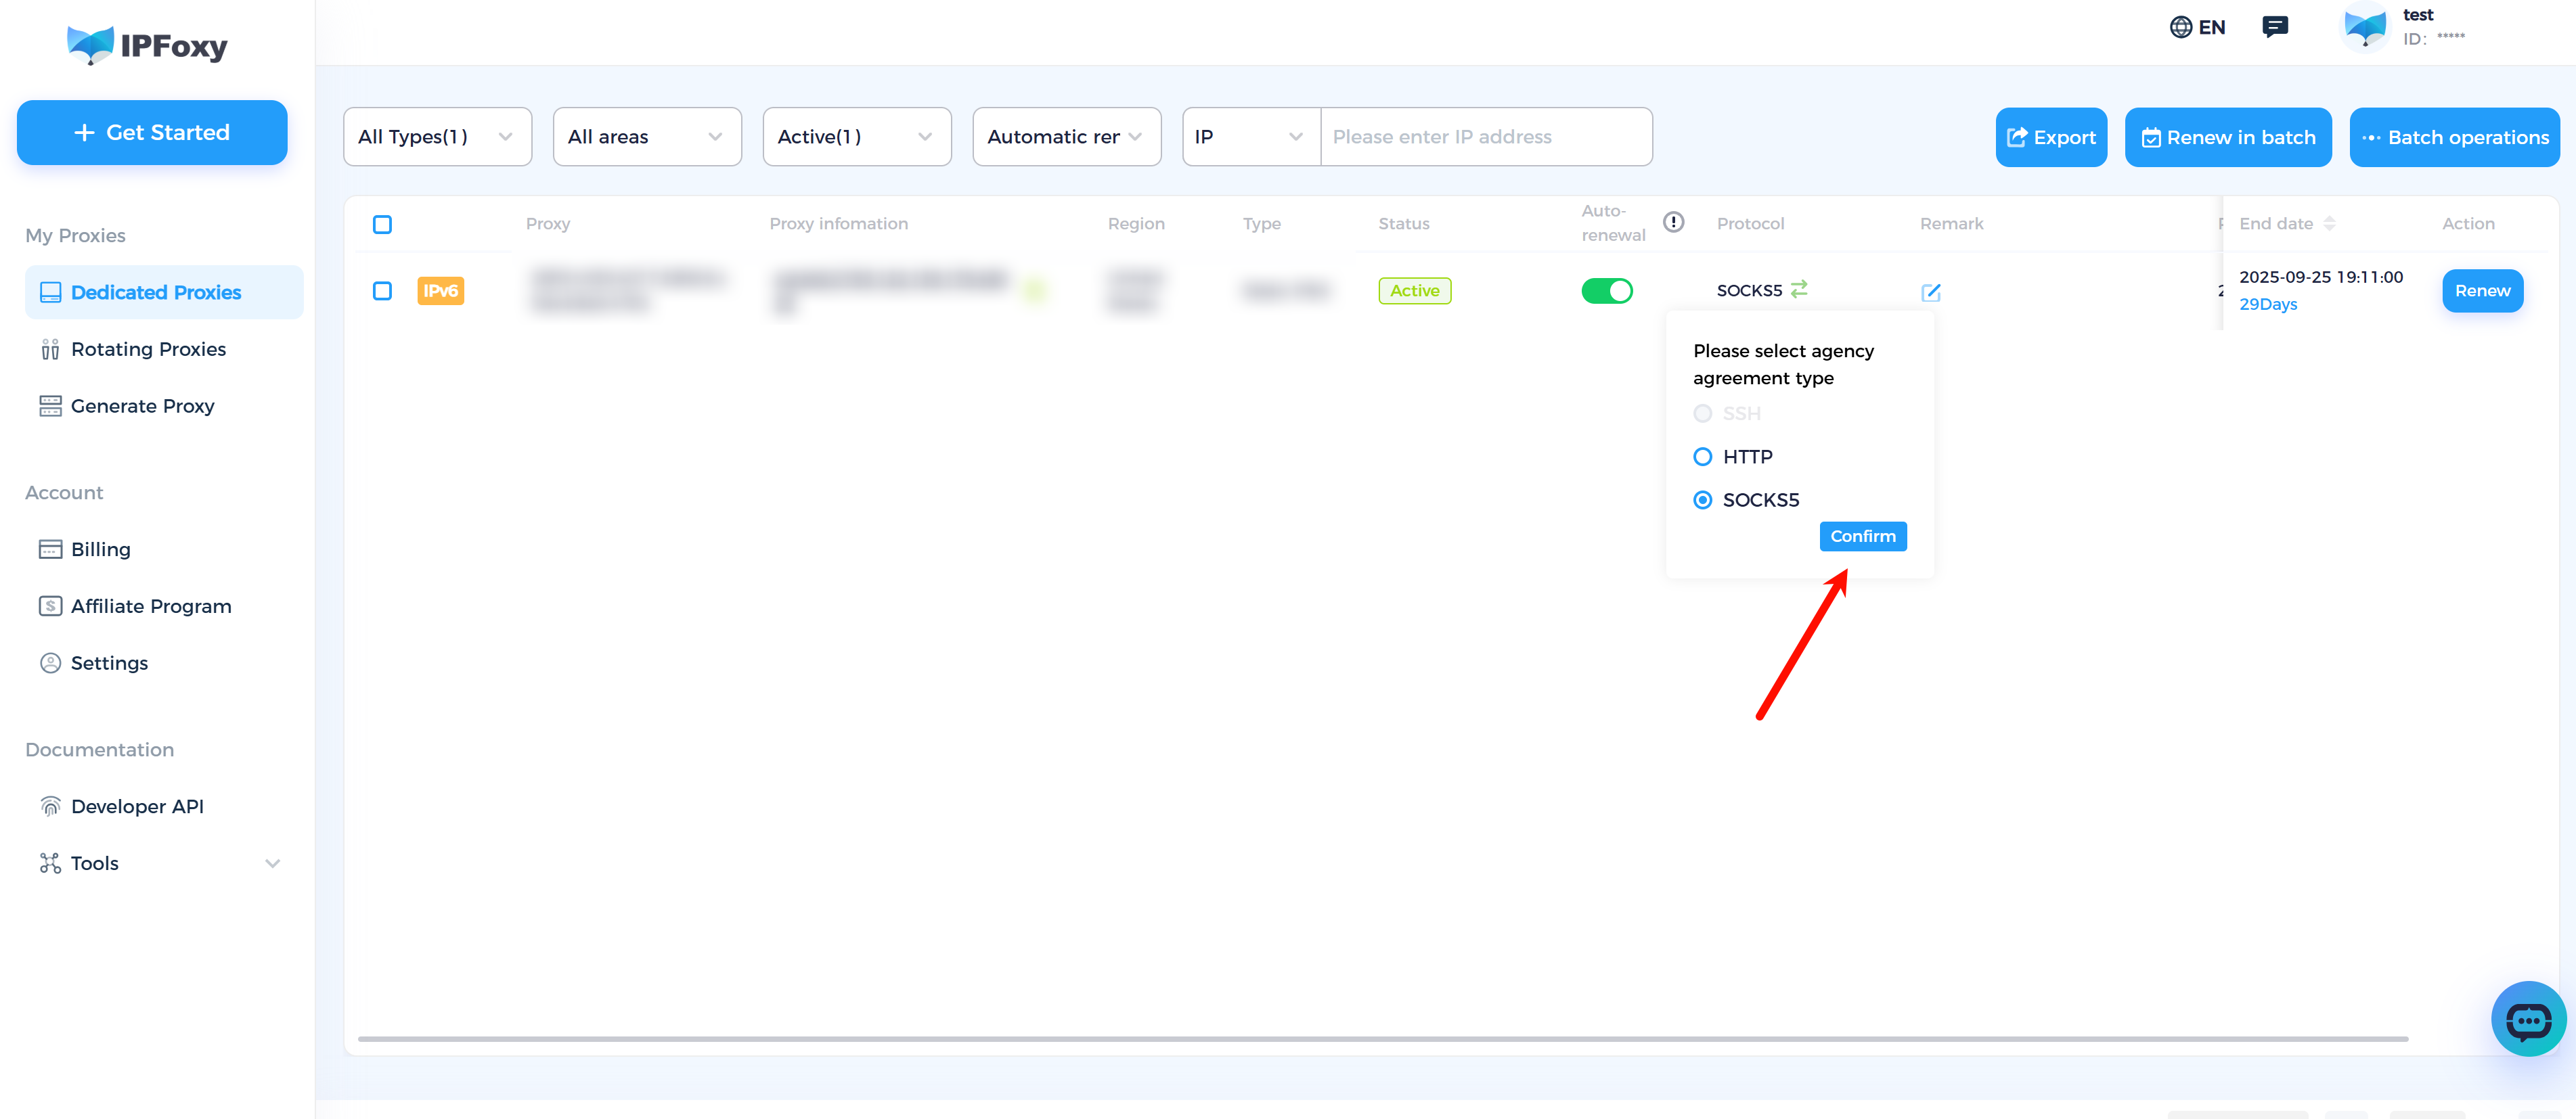Click the edit remark pencil icon
This screenshot has width=2576, height=1119.
(1931, 292)
